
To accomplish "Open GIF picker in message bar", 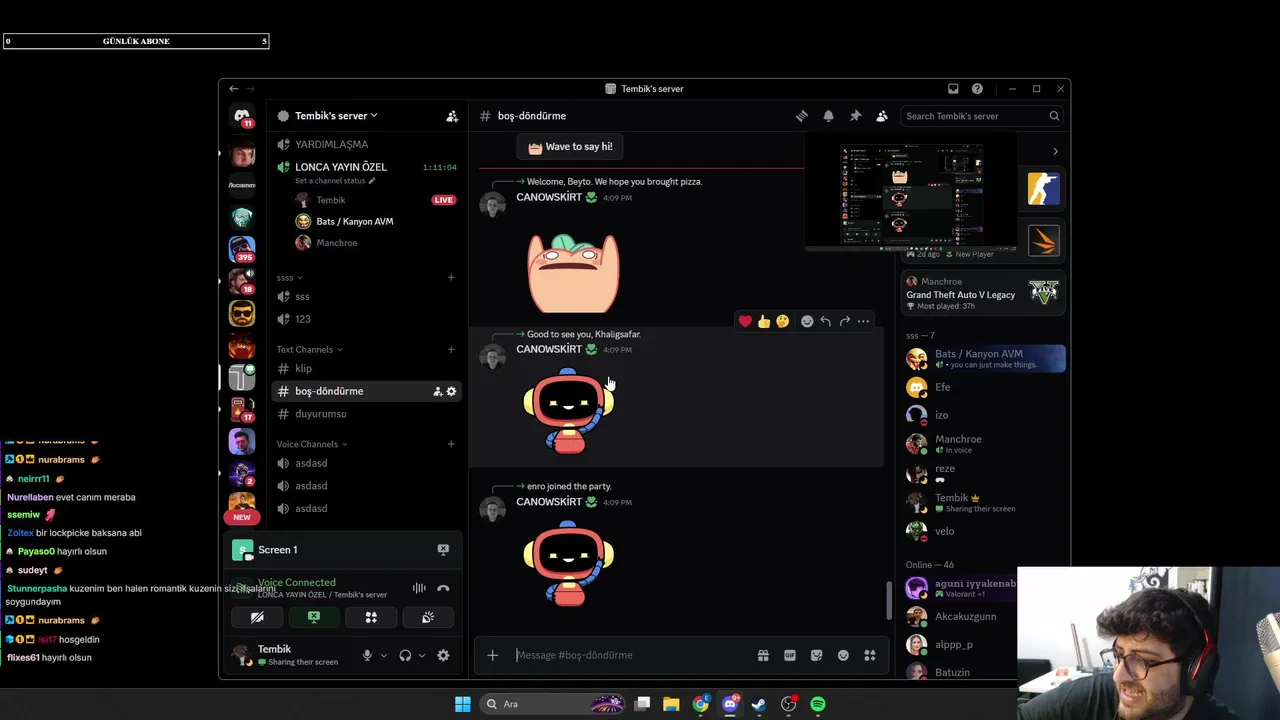I will (790, 655).
